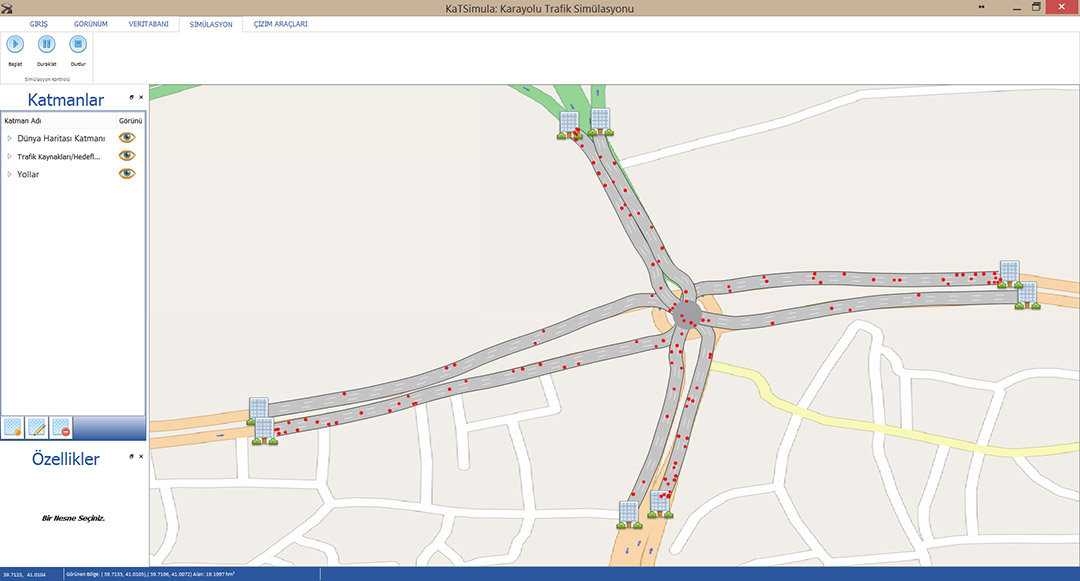Pause the simulation with Duraklat
This screenshot has height=581, width=1080.
[47, 45]
